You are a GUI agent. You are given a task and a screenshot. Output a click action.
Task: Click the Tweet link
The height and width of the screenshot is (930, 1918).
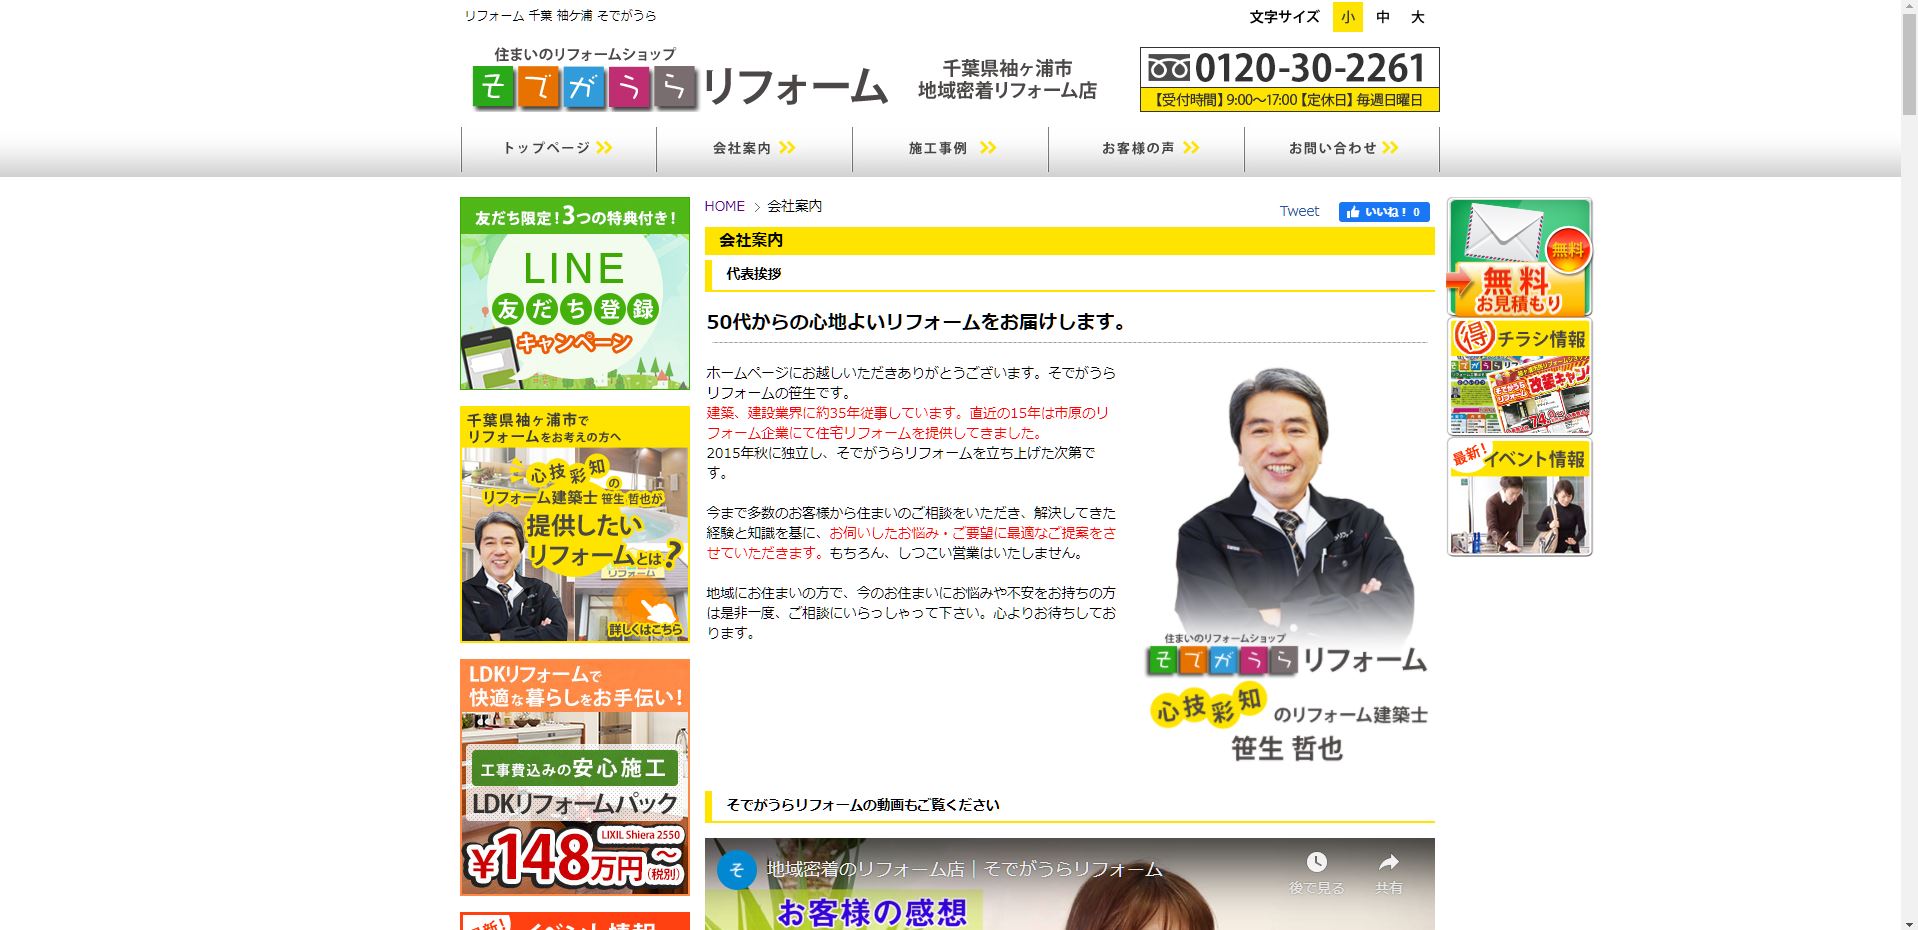click(1299, 211)
